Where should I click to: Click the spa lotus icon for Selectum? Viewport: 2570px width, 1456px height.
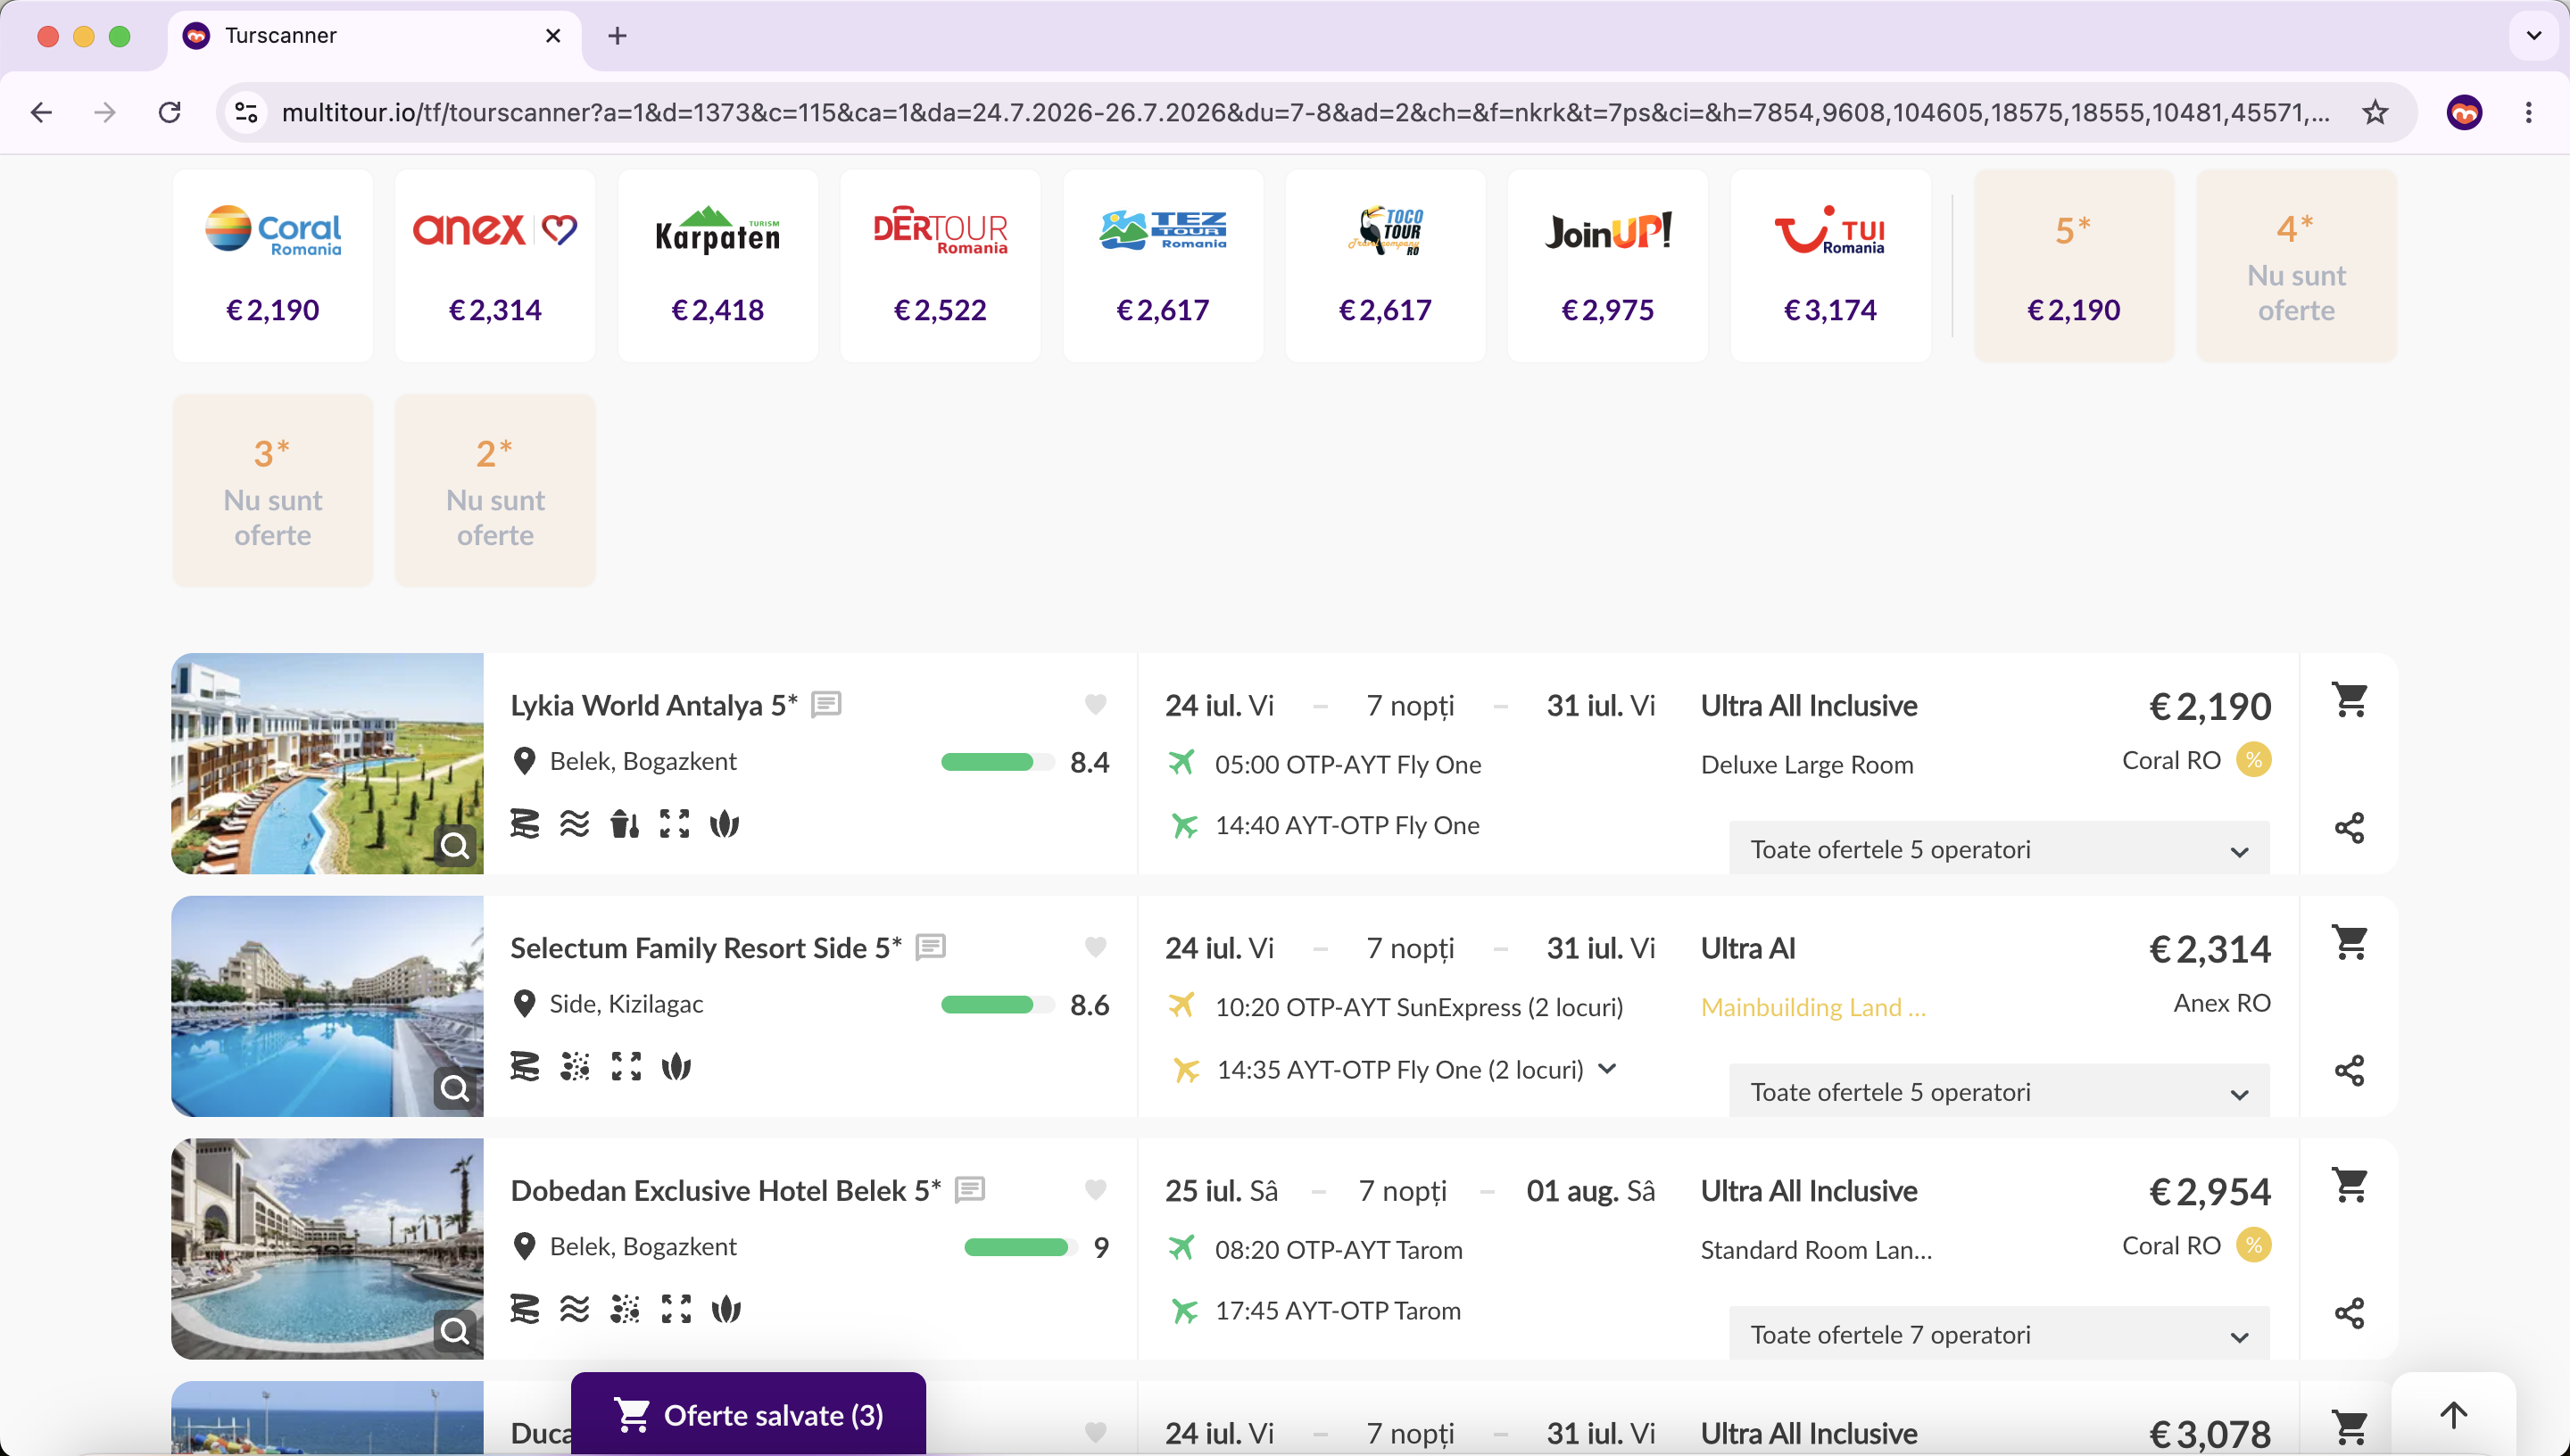(x=677, y=1067)
